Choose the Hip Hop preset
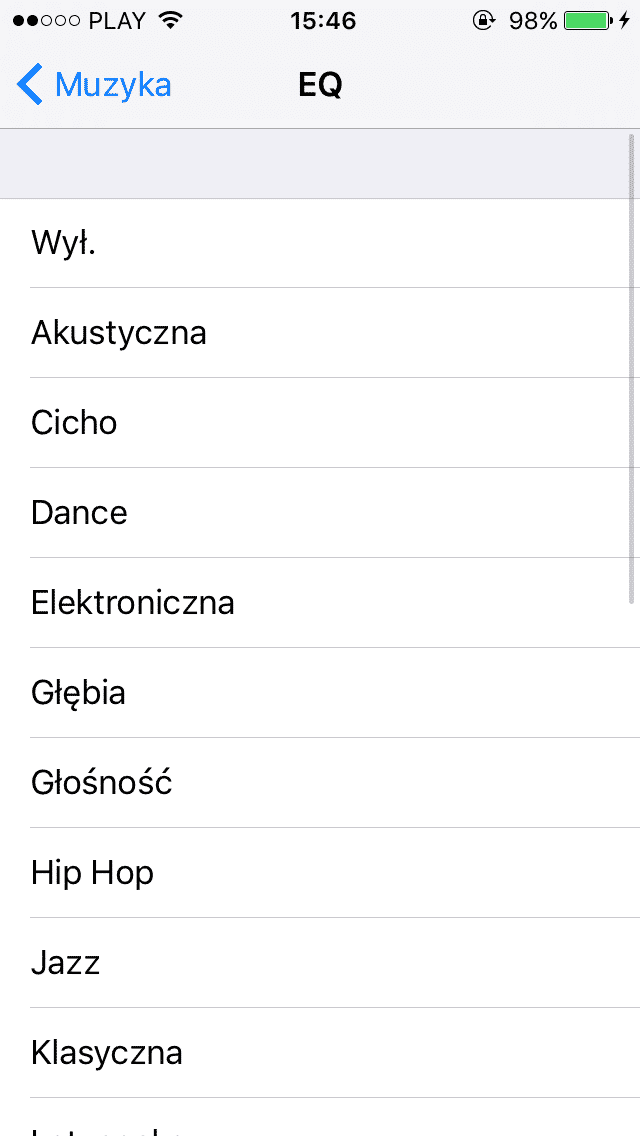Viewport: 640px width, 1136px height. coord(320,873)
